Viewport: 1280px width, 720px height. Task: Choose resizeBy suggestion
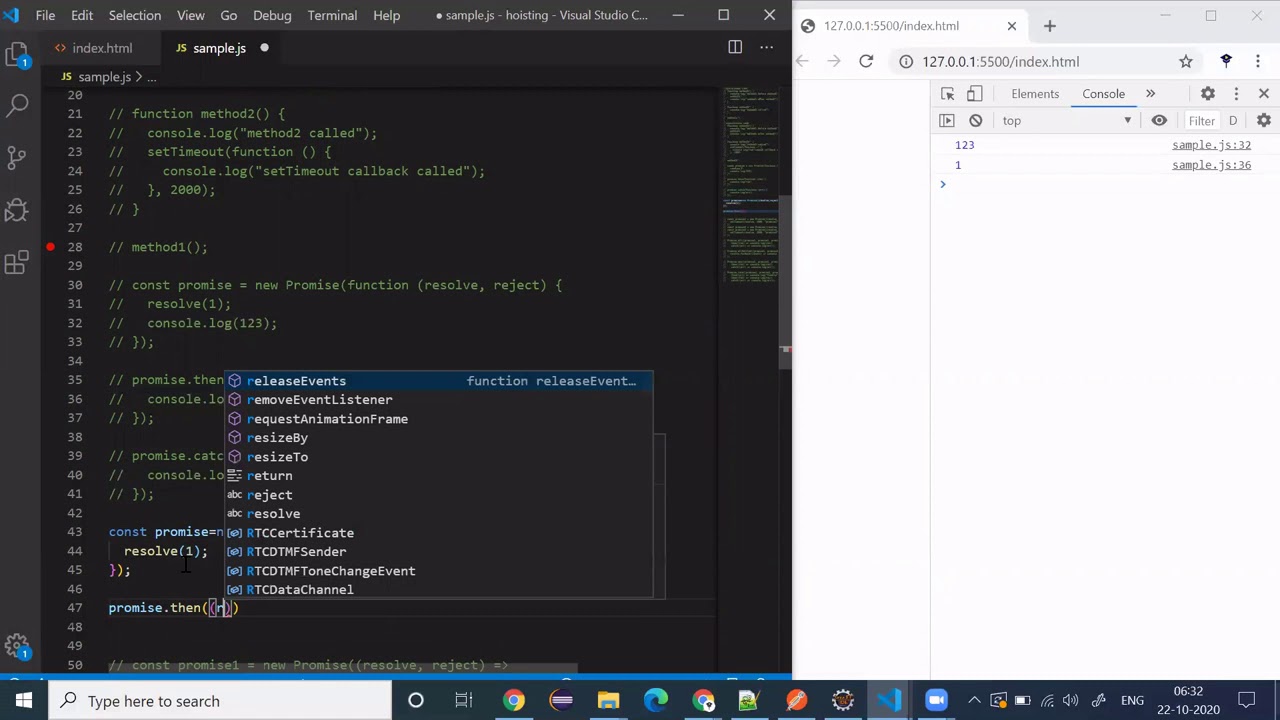[x=439, y=438]
